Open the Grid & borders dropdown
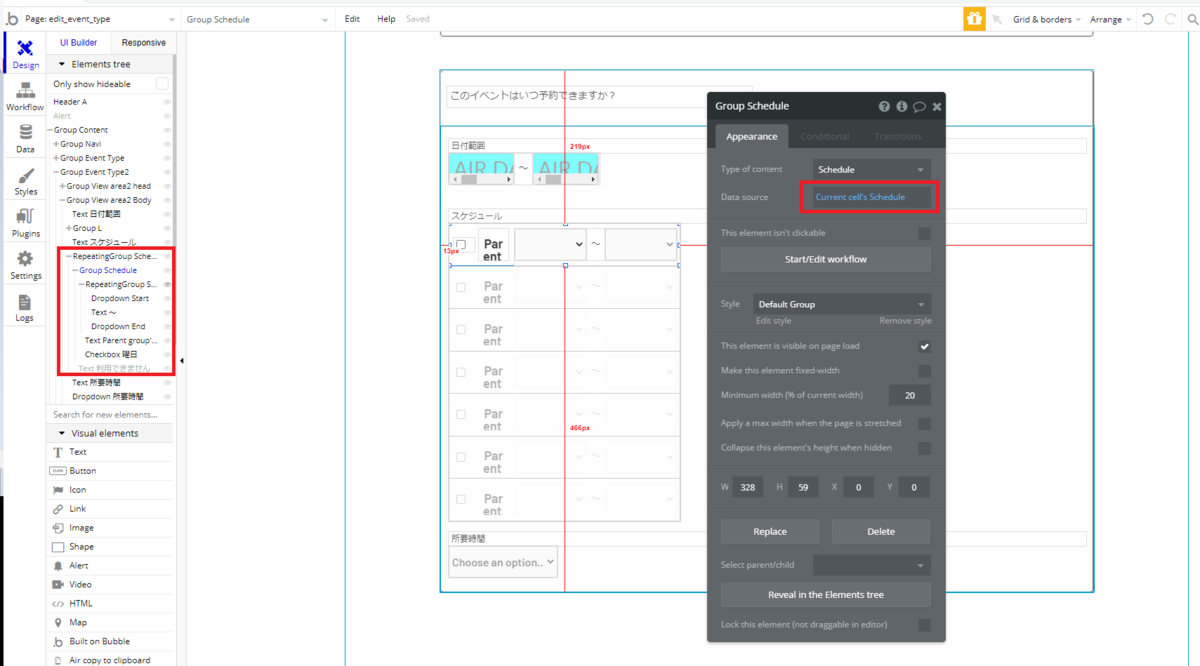 (1046, 19)
